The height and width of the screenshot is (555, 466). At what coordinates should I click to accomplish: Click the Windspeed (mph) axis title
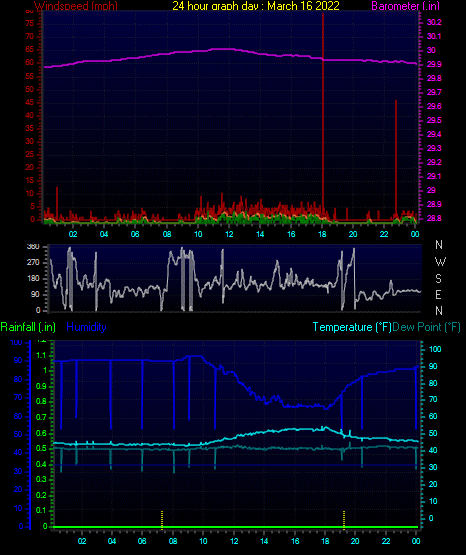coord(76,6)
